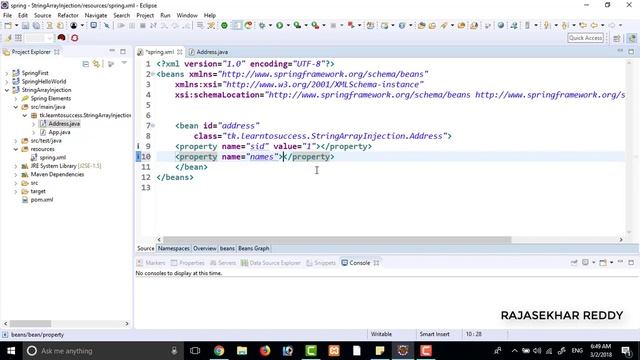Select App.java in the project tree
Image resolution: width=640 pixels, height=360 pixels.
59,132
